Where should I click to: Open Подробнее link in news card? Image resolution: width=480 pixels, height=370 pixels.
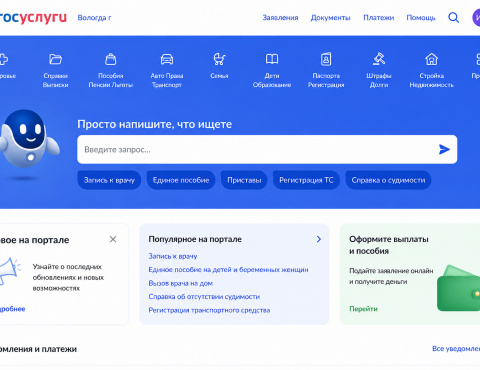[12, 309]
